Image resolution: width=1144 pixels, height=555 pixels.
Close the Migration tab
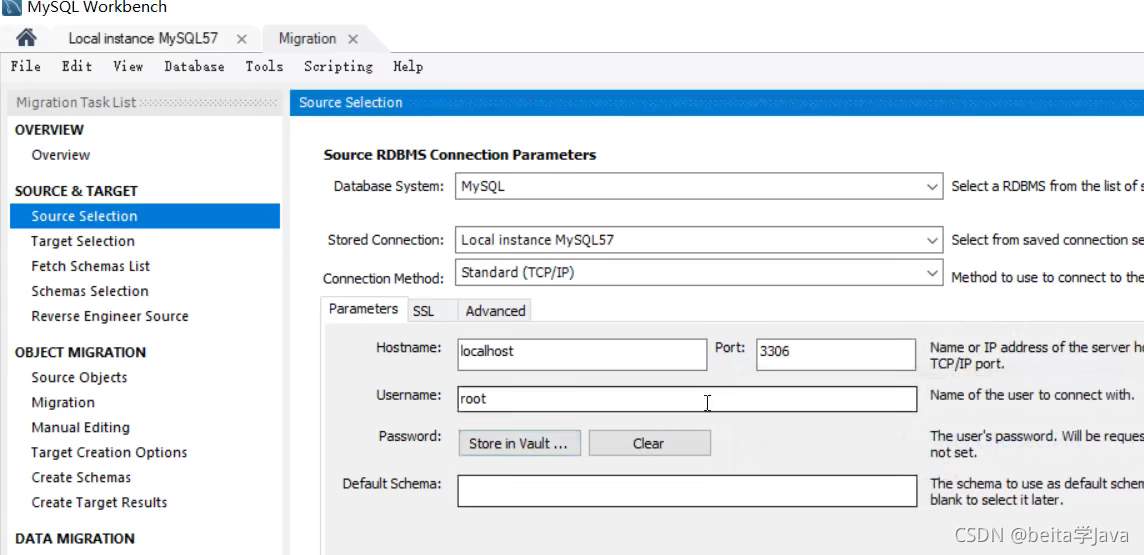(353, 39)
